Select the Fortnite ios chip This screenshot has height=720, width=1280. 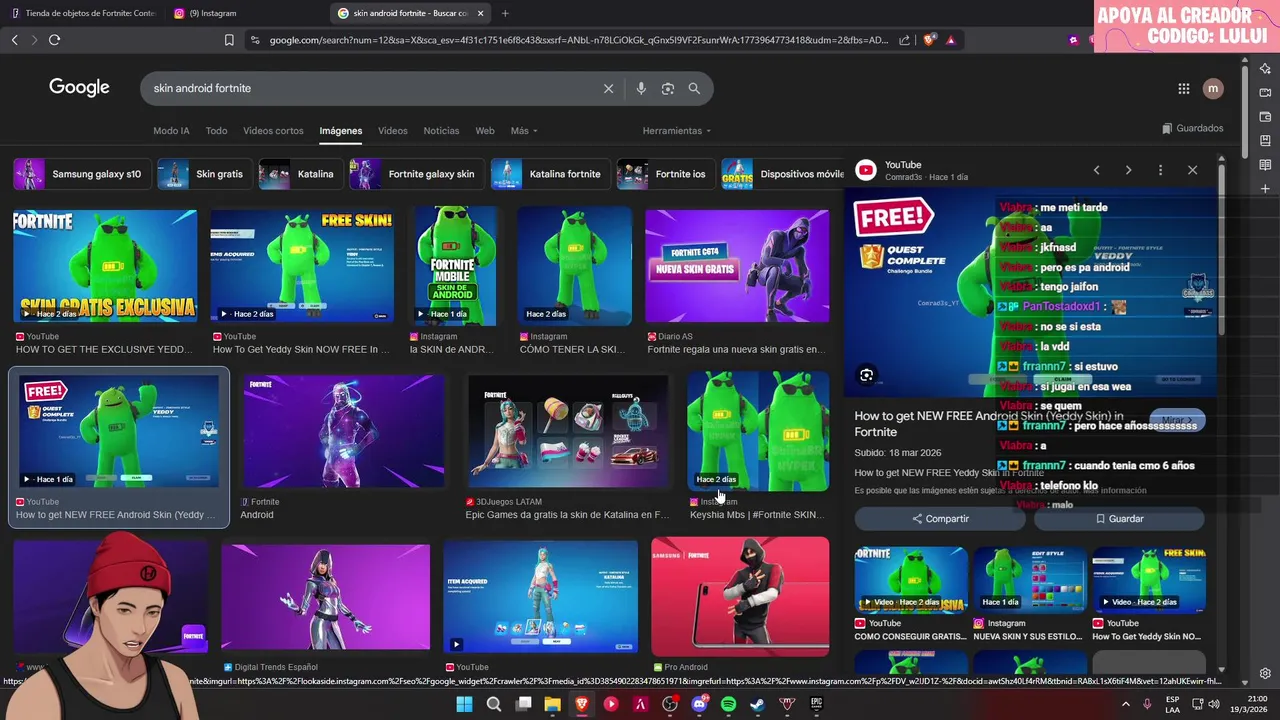[x=665, y=174]
